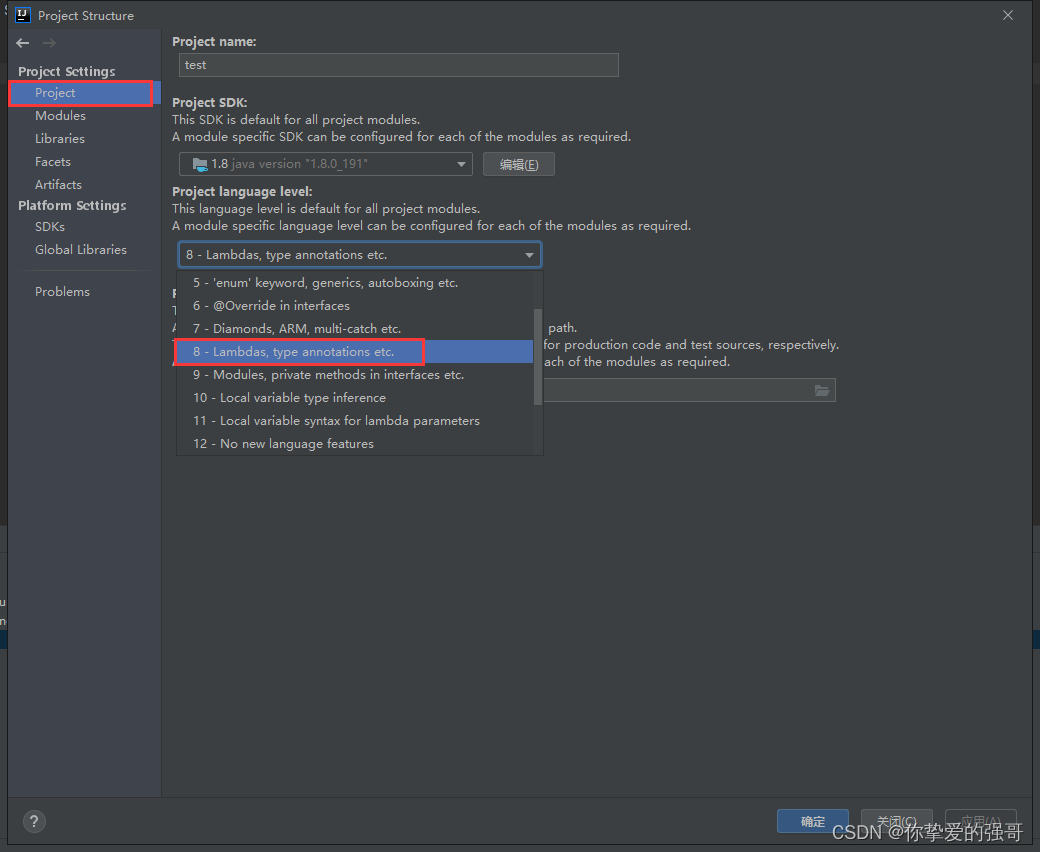Expand the Project SDK dropdown arrow
Viewport: 1040px width, 852px height.
tap(461, 164)
